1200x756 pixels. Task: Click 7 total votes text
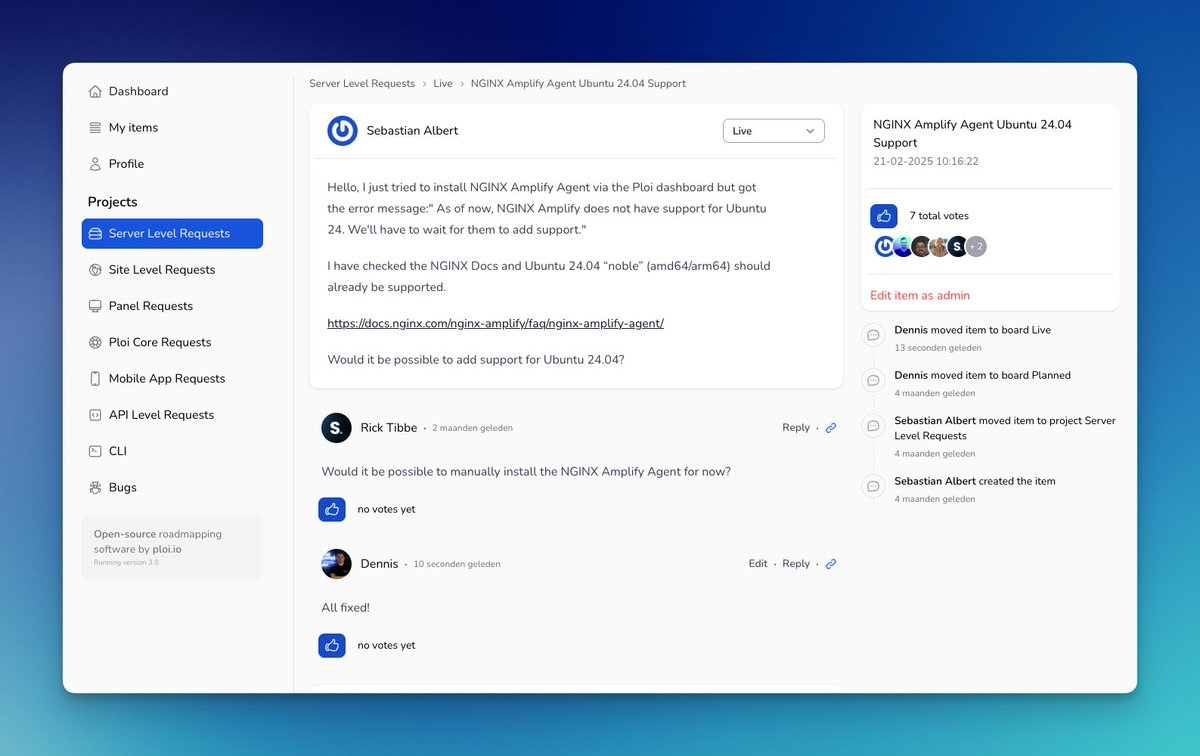coord(939,216)
